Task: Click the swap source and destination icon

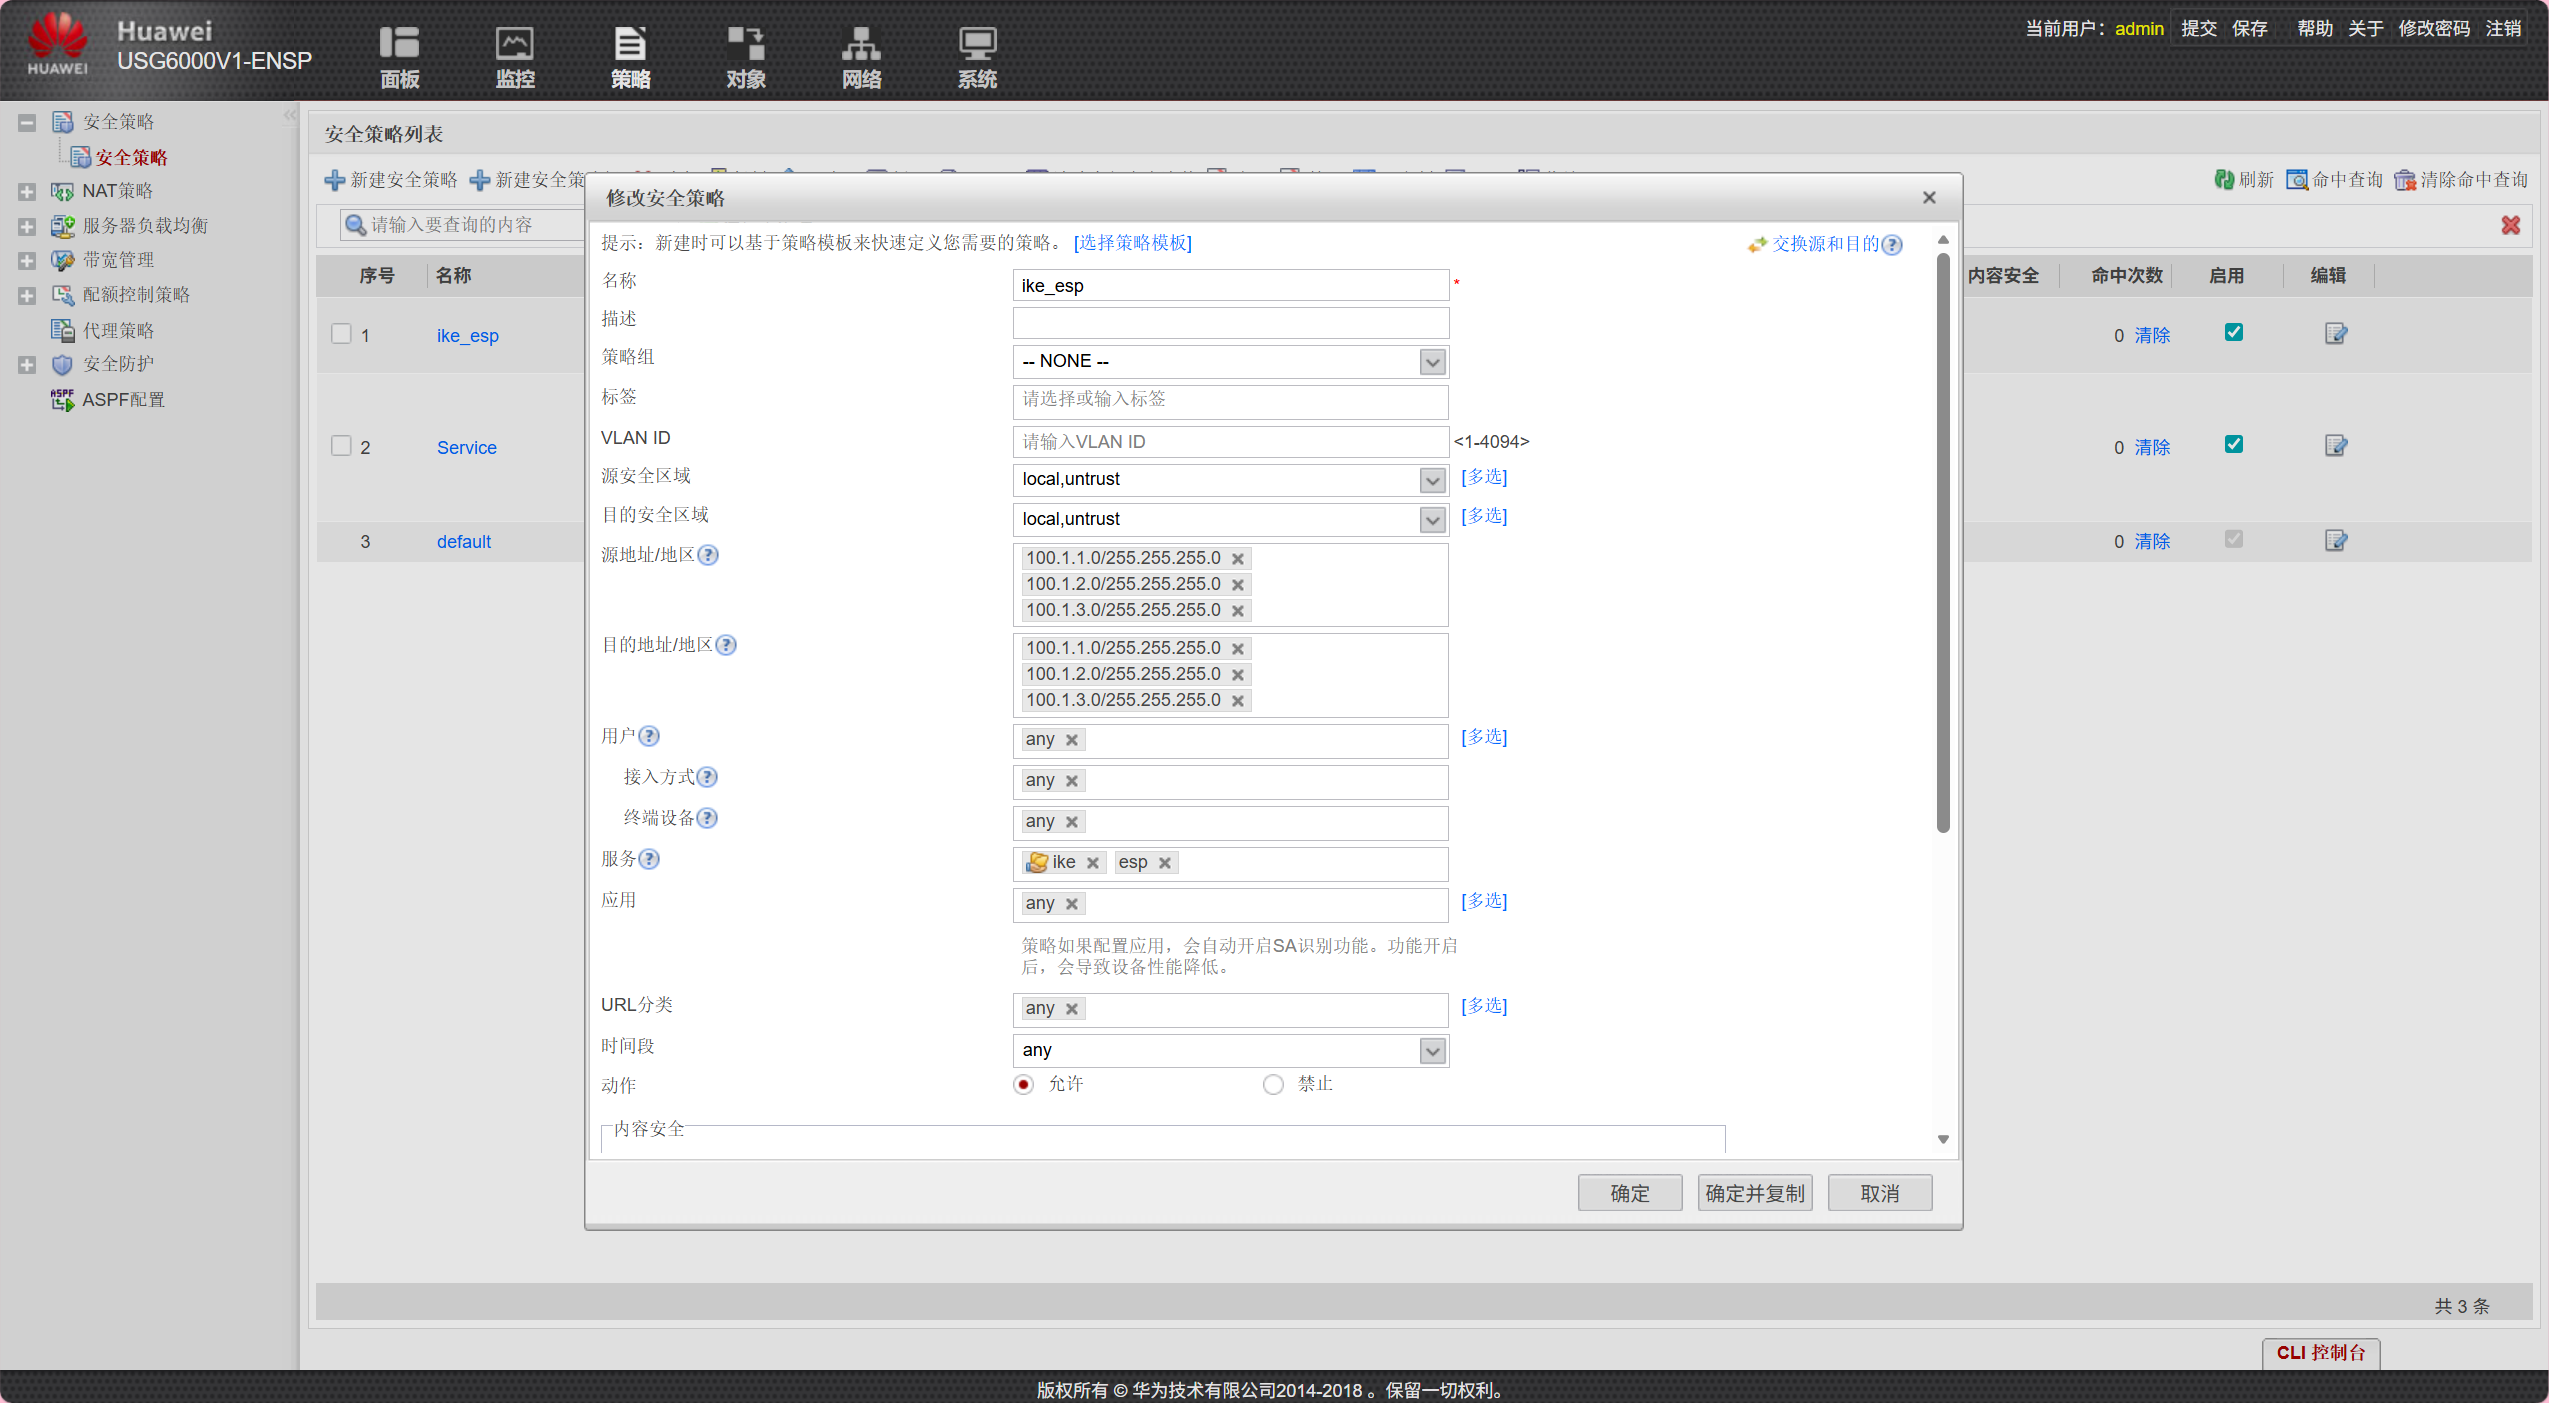Action: click(x=1757, y=245)
